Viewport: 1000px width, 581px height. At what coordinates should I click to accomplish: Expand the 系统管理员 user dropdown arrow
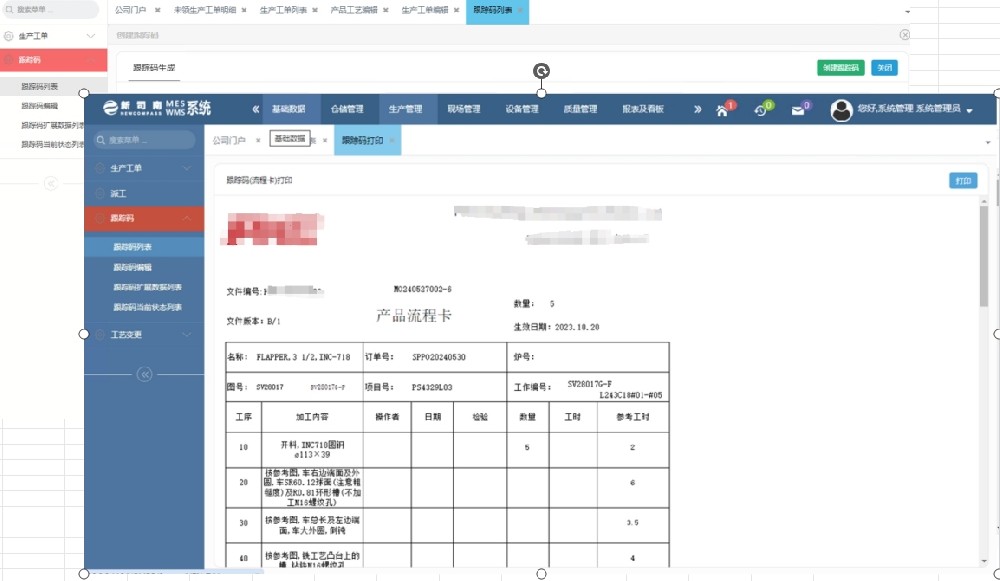(x=969, y=111)
